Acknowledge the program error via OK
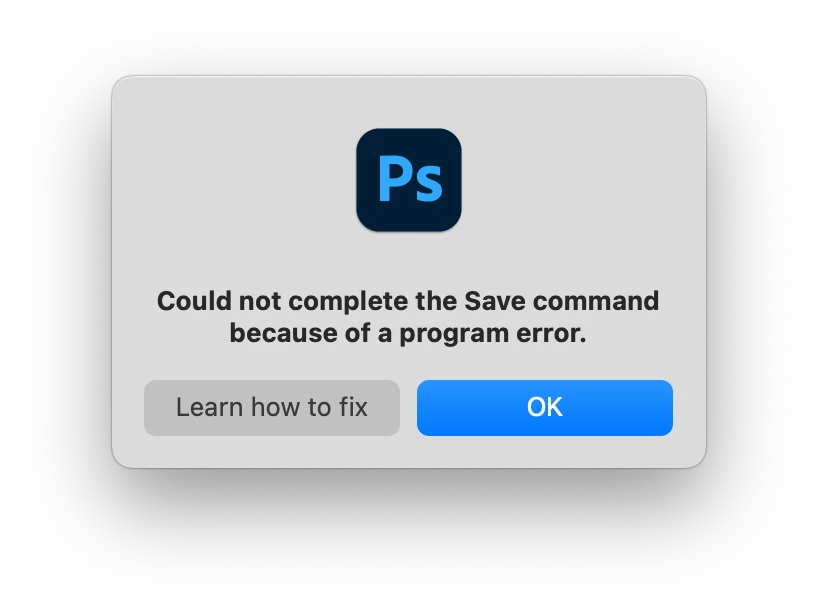818x616 pixels. (545, 407)
